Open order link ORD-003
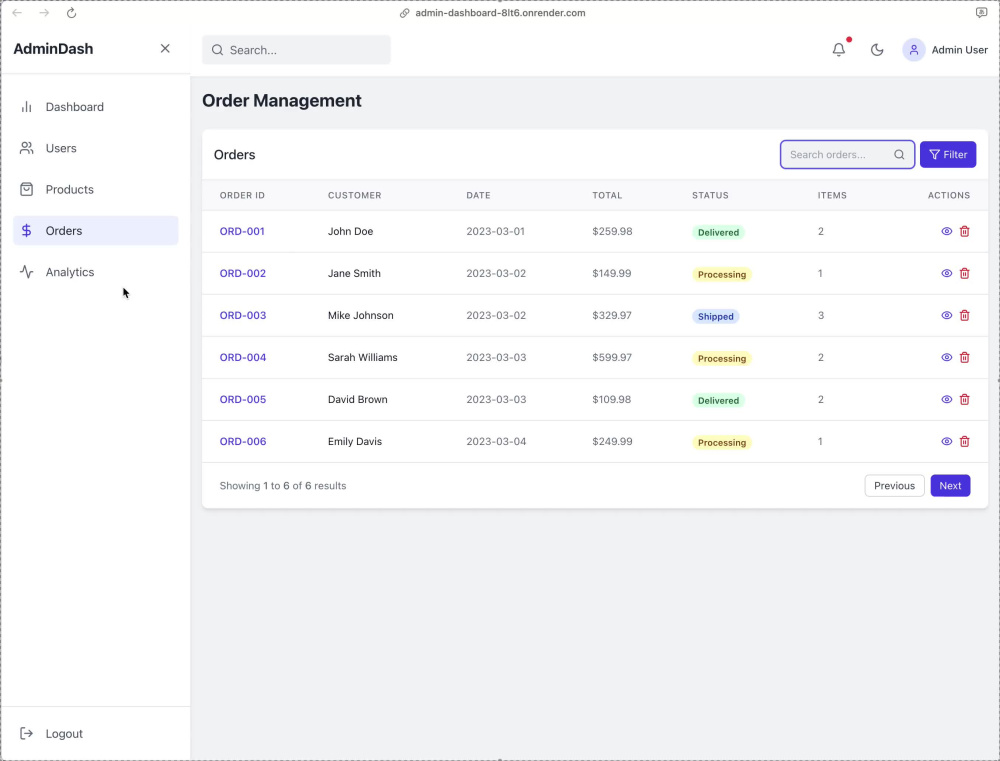Screen dimensions: 1000x761 [x=243, y=316]
